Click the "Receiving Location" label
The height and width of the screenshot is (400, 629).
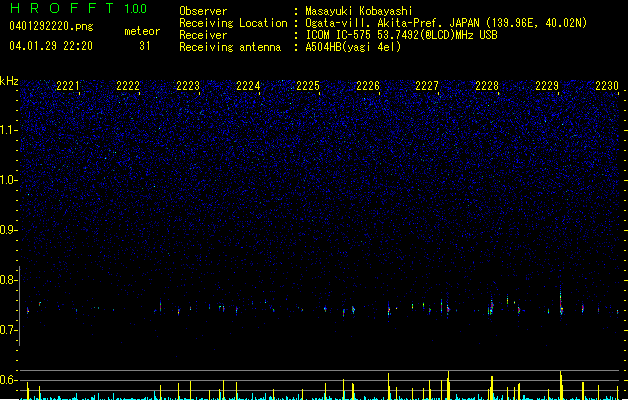coord(233,23)
